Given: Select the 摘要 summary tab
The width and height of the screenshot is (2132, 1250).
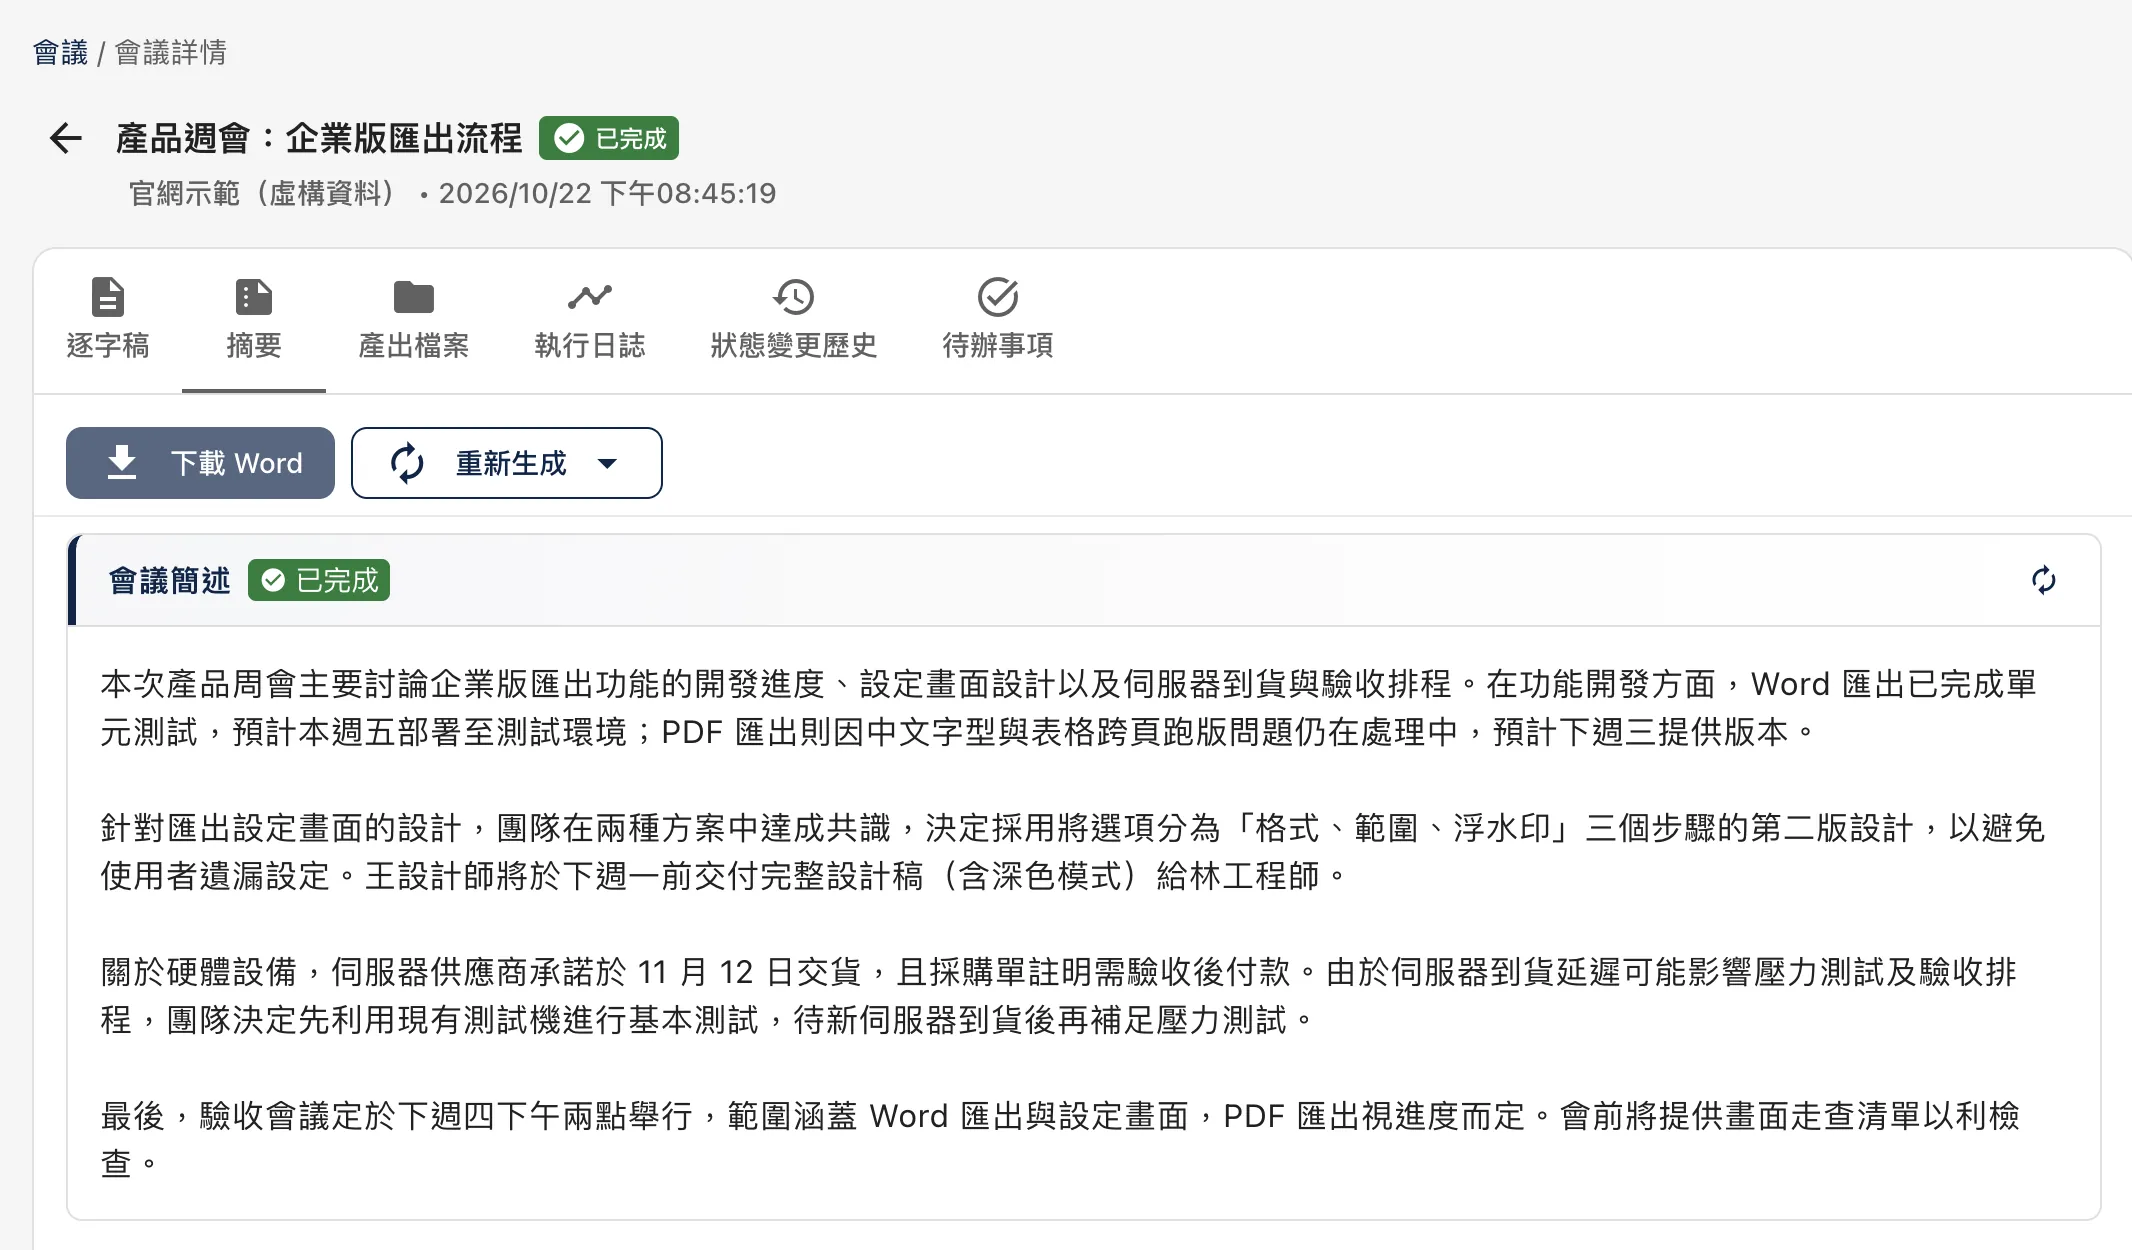Looking at the screenshot, I should pyautogui.click(x=254, y=320).
